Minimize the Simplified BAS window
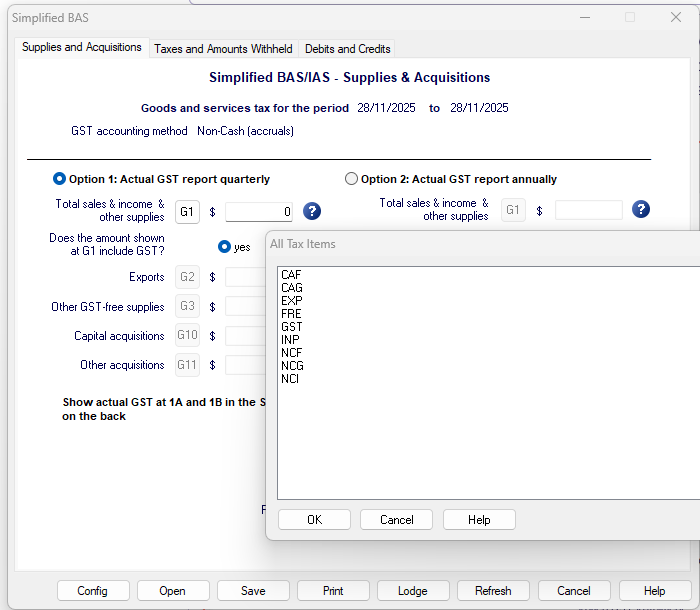This screenshot has height=610, width=700. tap(585, 17)
